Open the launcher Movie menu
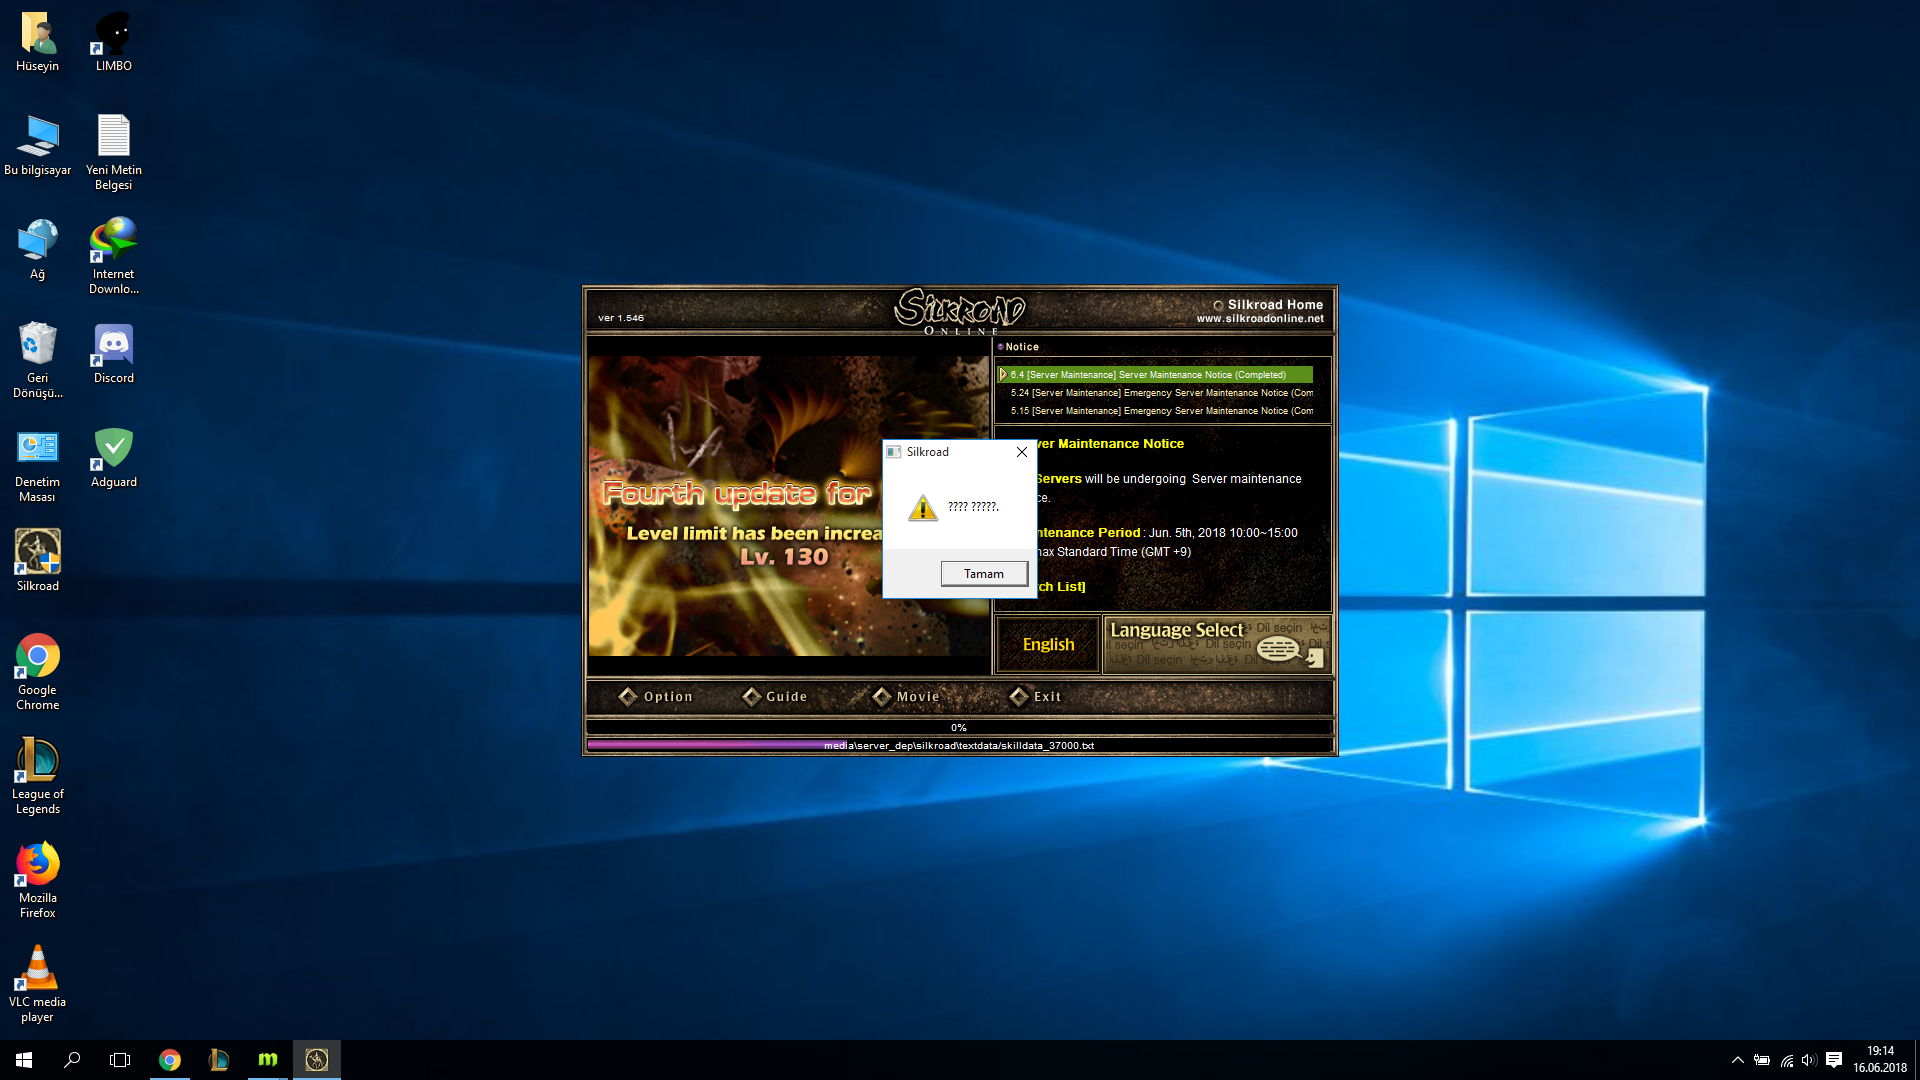This screenshot has height=1080, width=1920. point(907,697)
